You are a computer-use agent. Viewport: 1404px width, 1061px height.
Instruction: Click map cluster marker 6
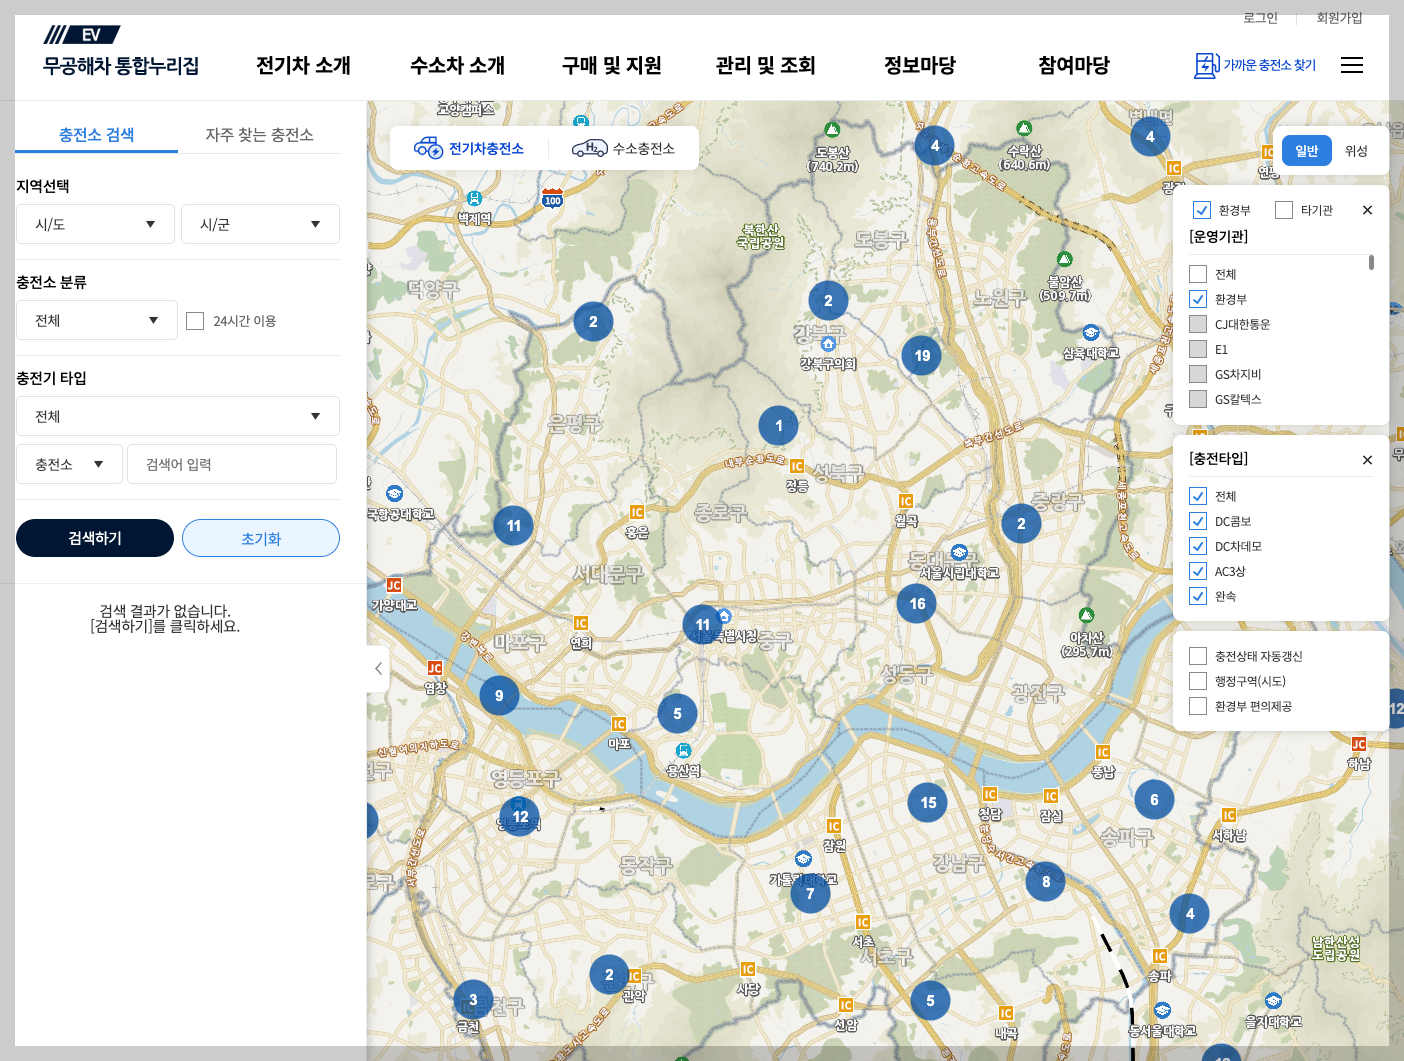tap(1154, 799)
